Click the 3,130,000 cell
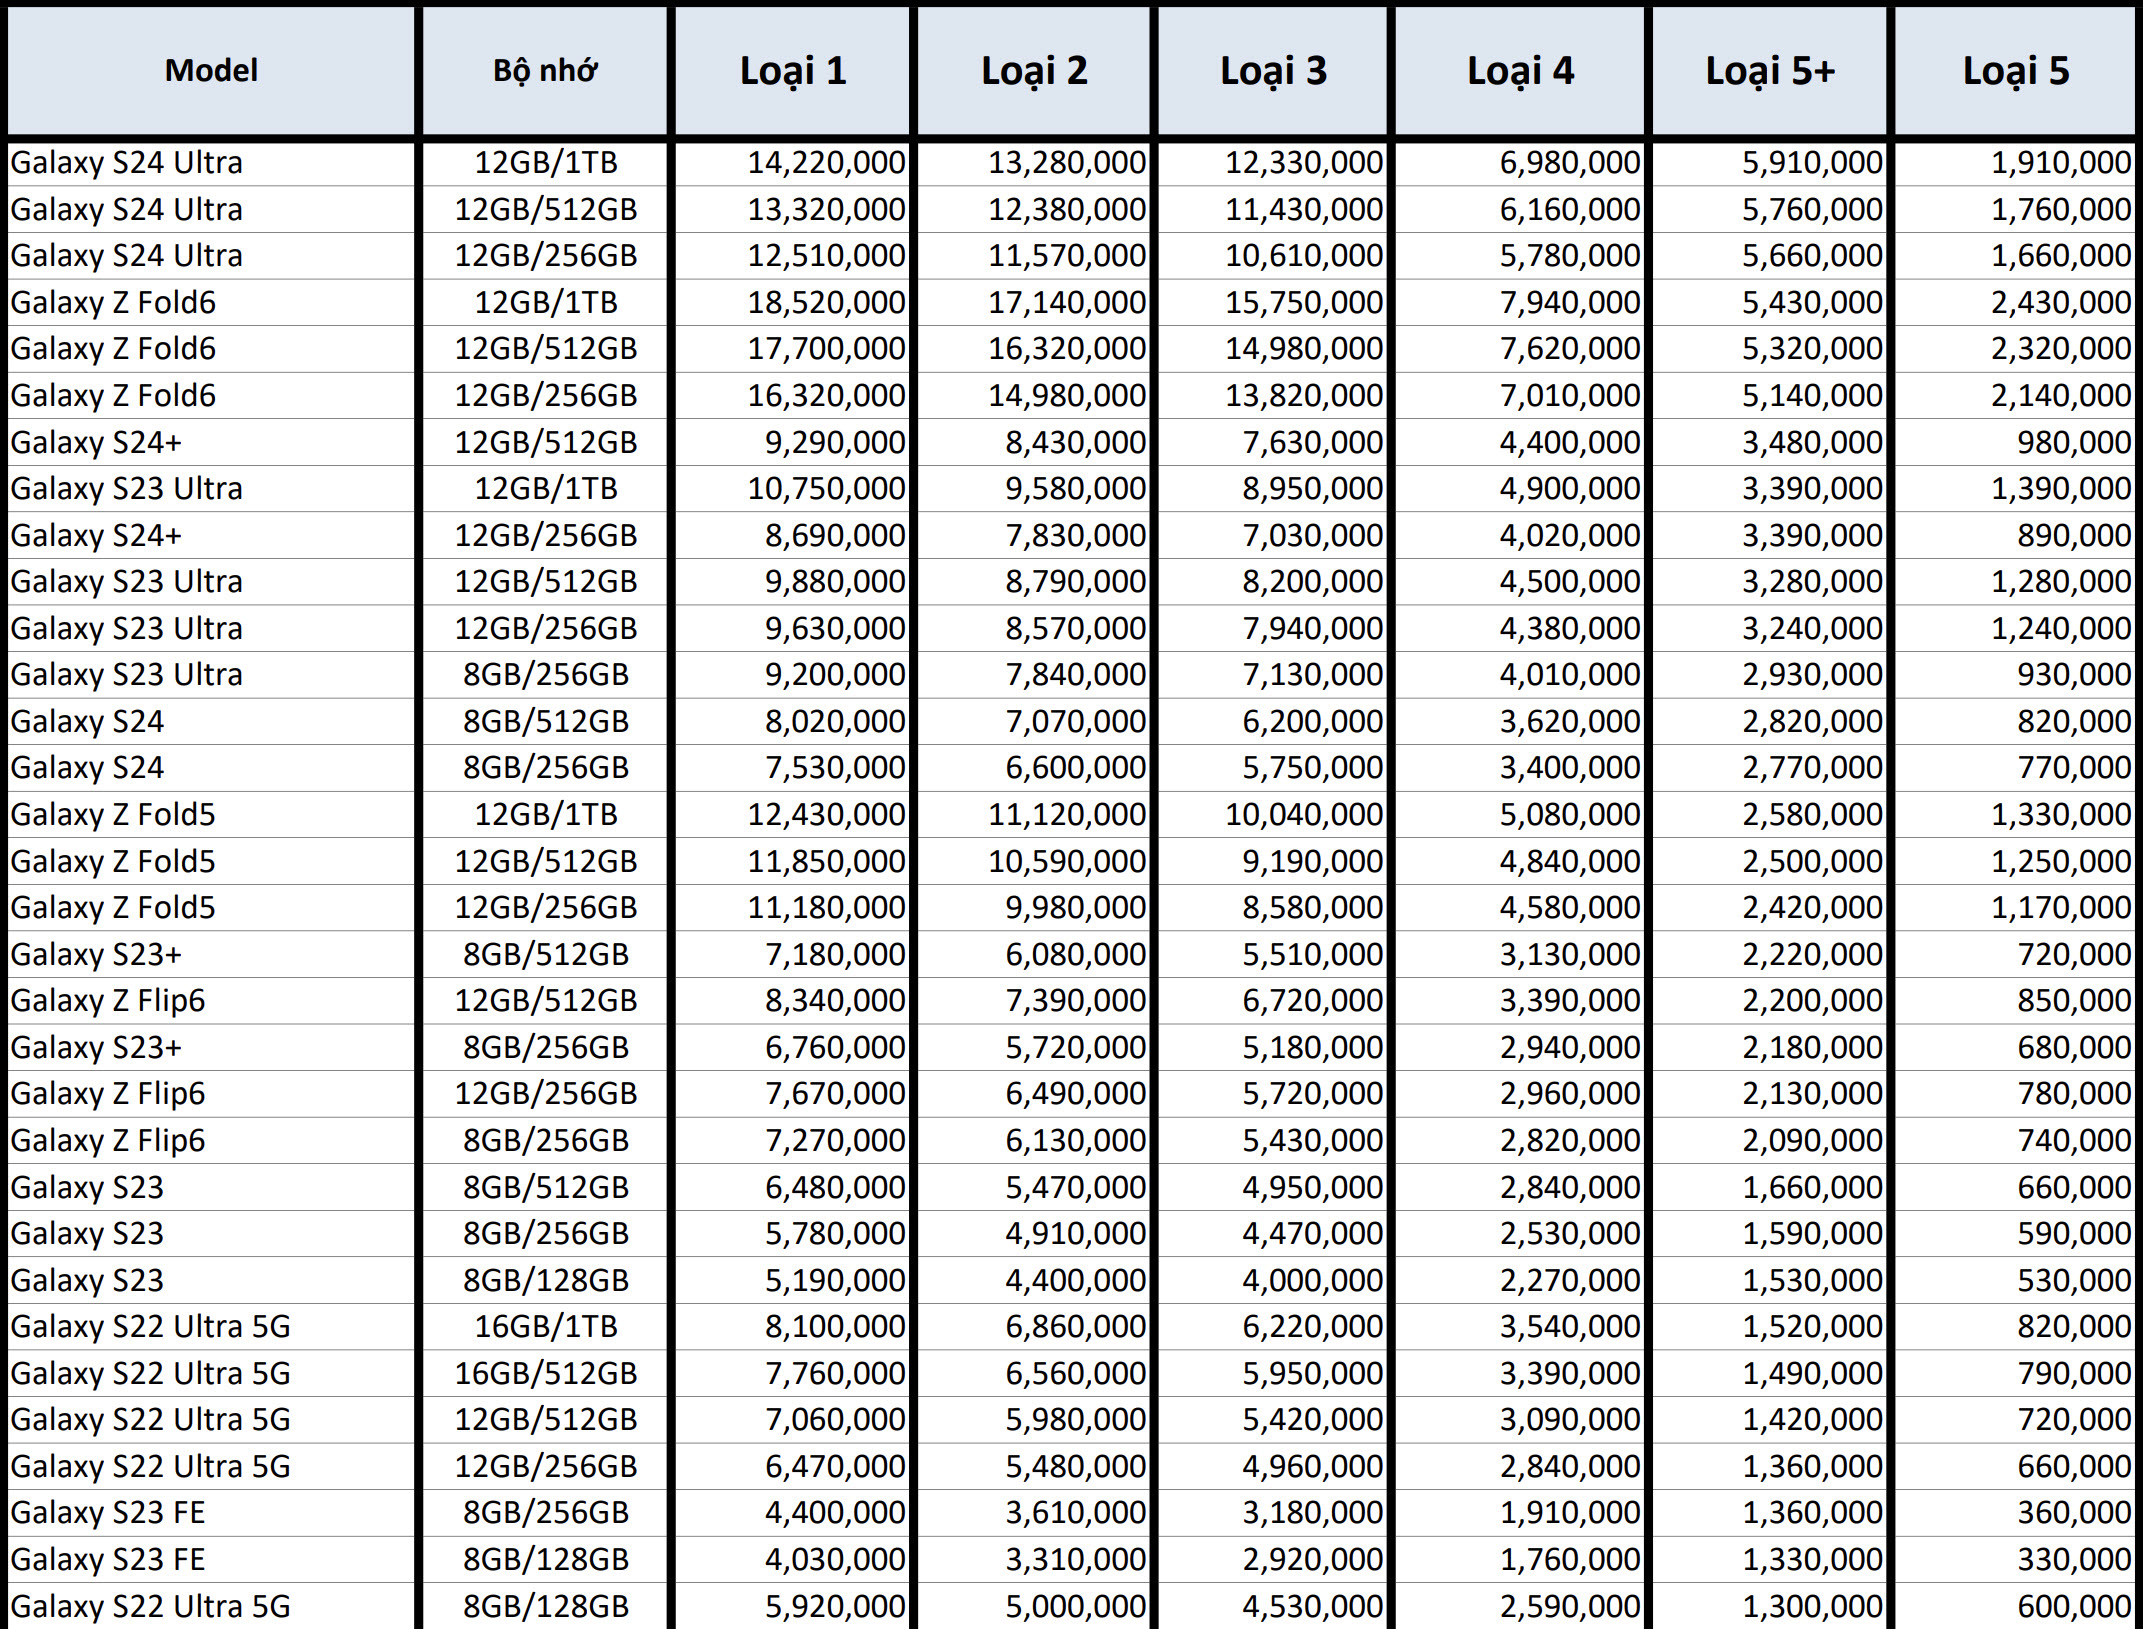The height and width of the screenshot is (1629, 2143). point(1520,954)
